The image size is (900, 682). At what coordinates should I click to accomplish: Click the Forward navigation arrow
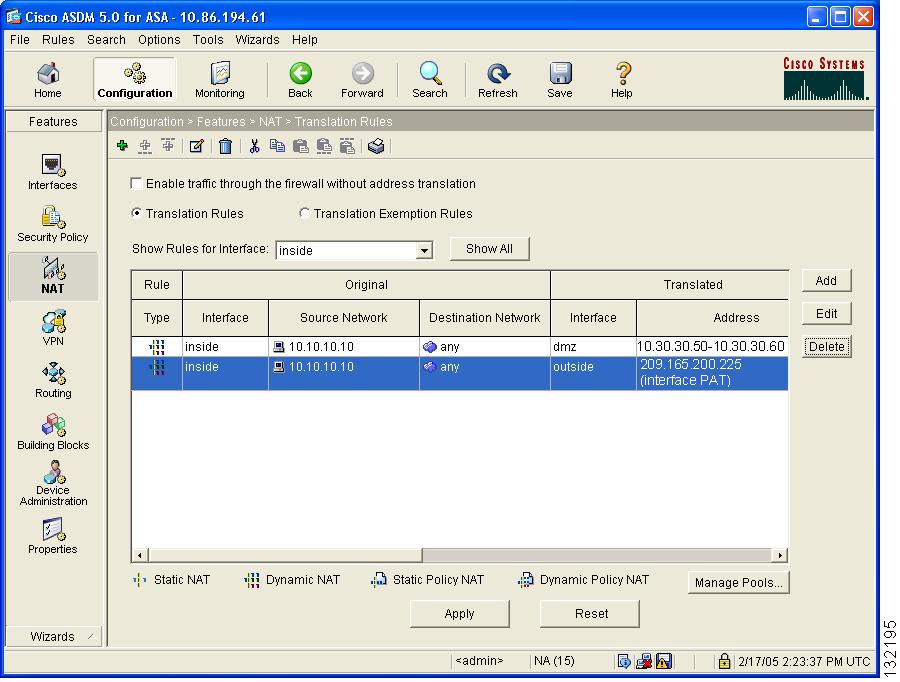coord(362,80)
